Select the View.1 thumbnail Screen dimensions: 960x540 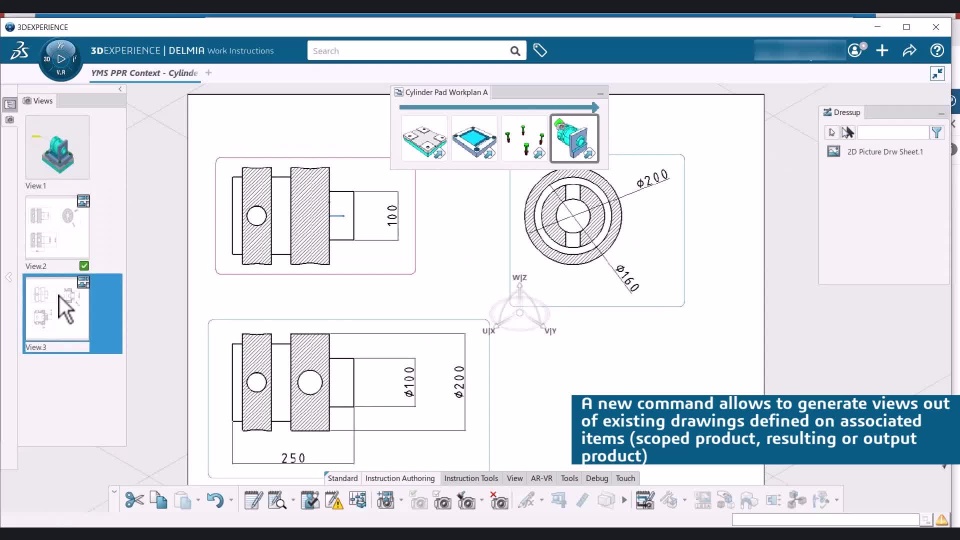(x=58, y=147)
